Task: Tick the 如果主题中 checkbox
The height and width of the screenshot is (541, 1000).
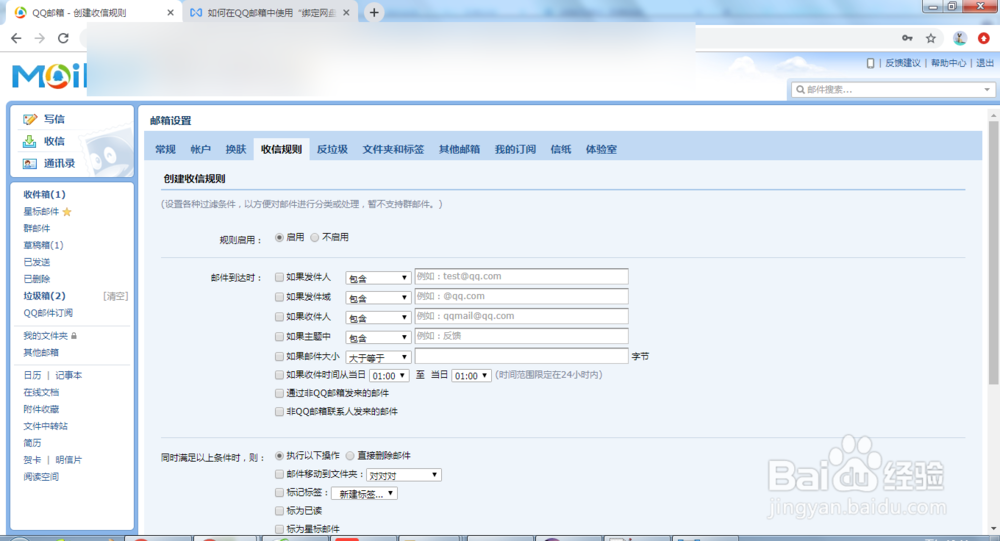Action: pyautogui.click(x=279, y=337)
